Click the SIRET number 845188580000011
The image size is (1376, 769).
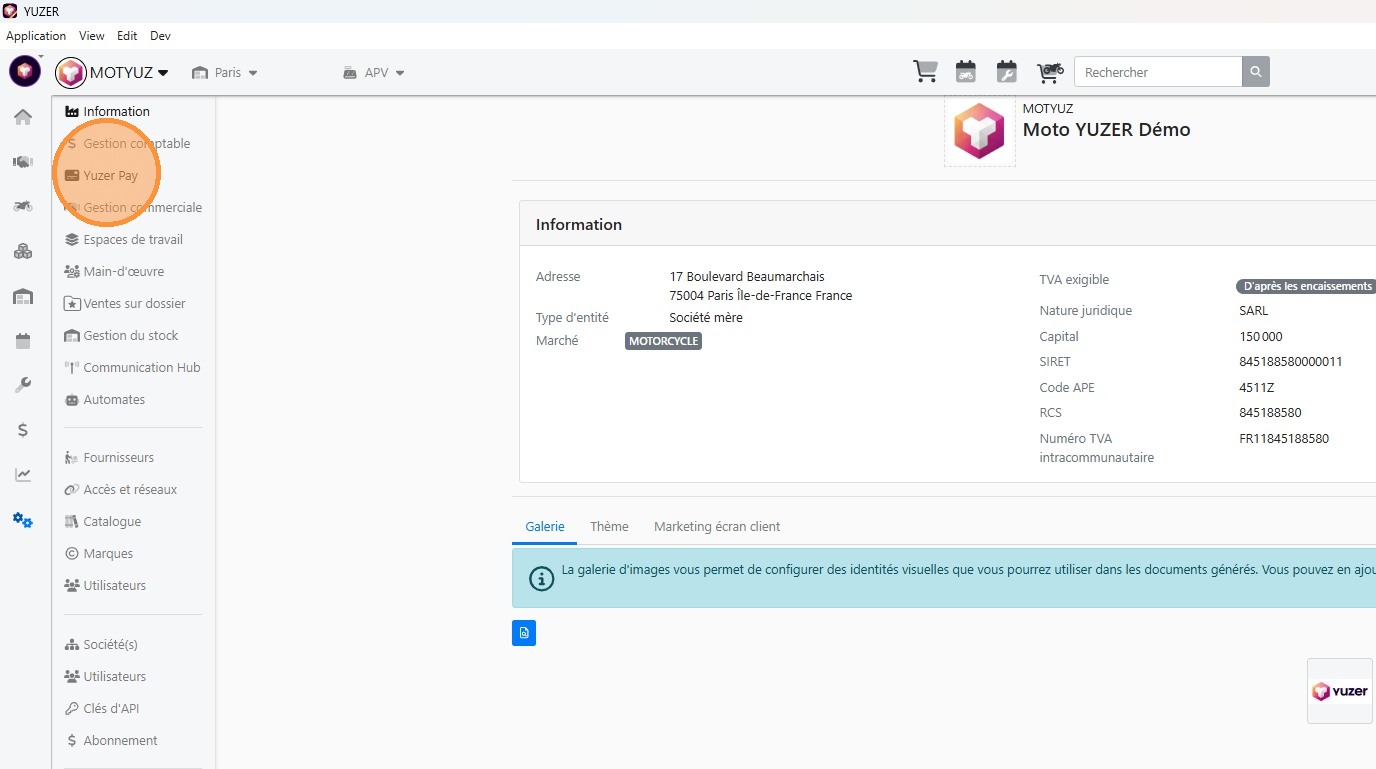coord(1291,362)
